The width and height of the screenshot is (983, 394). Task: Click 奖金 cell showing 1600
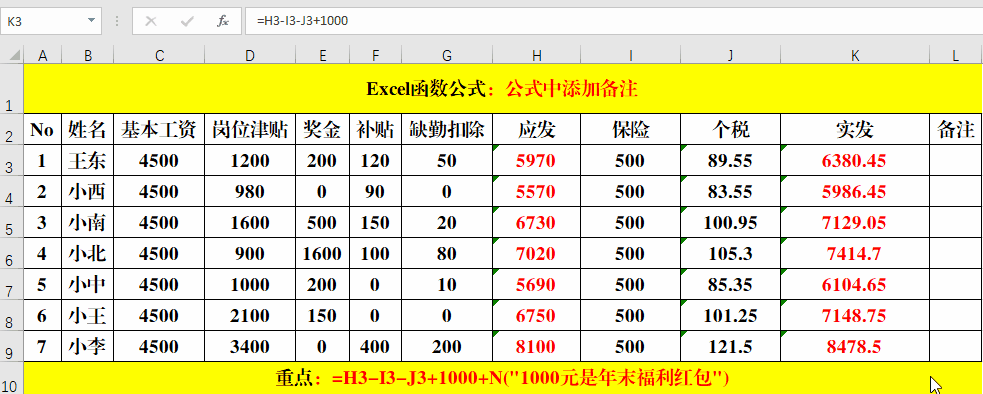[322, 253]
